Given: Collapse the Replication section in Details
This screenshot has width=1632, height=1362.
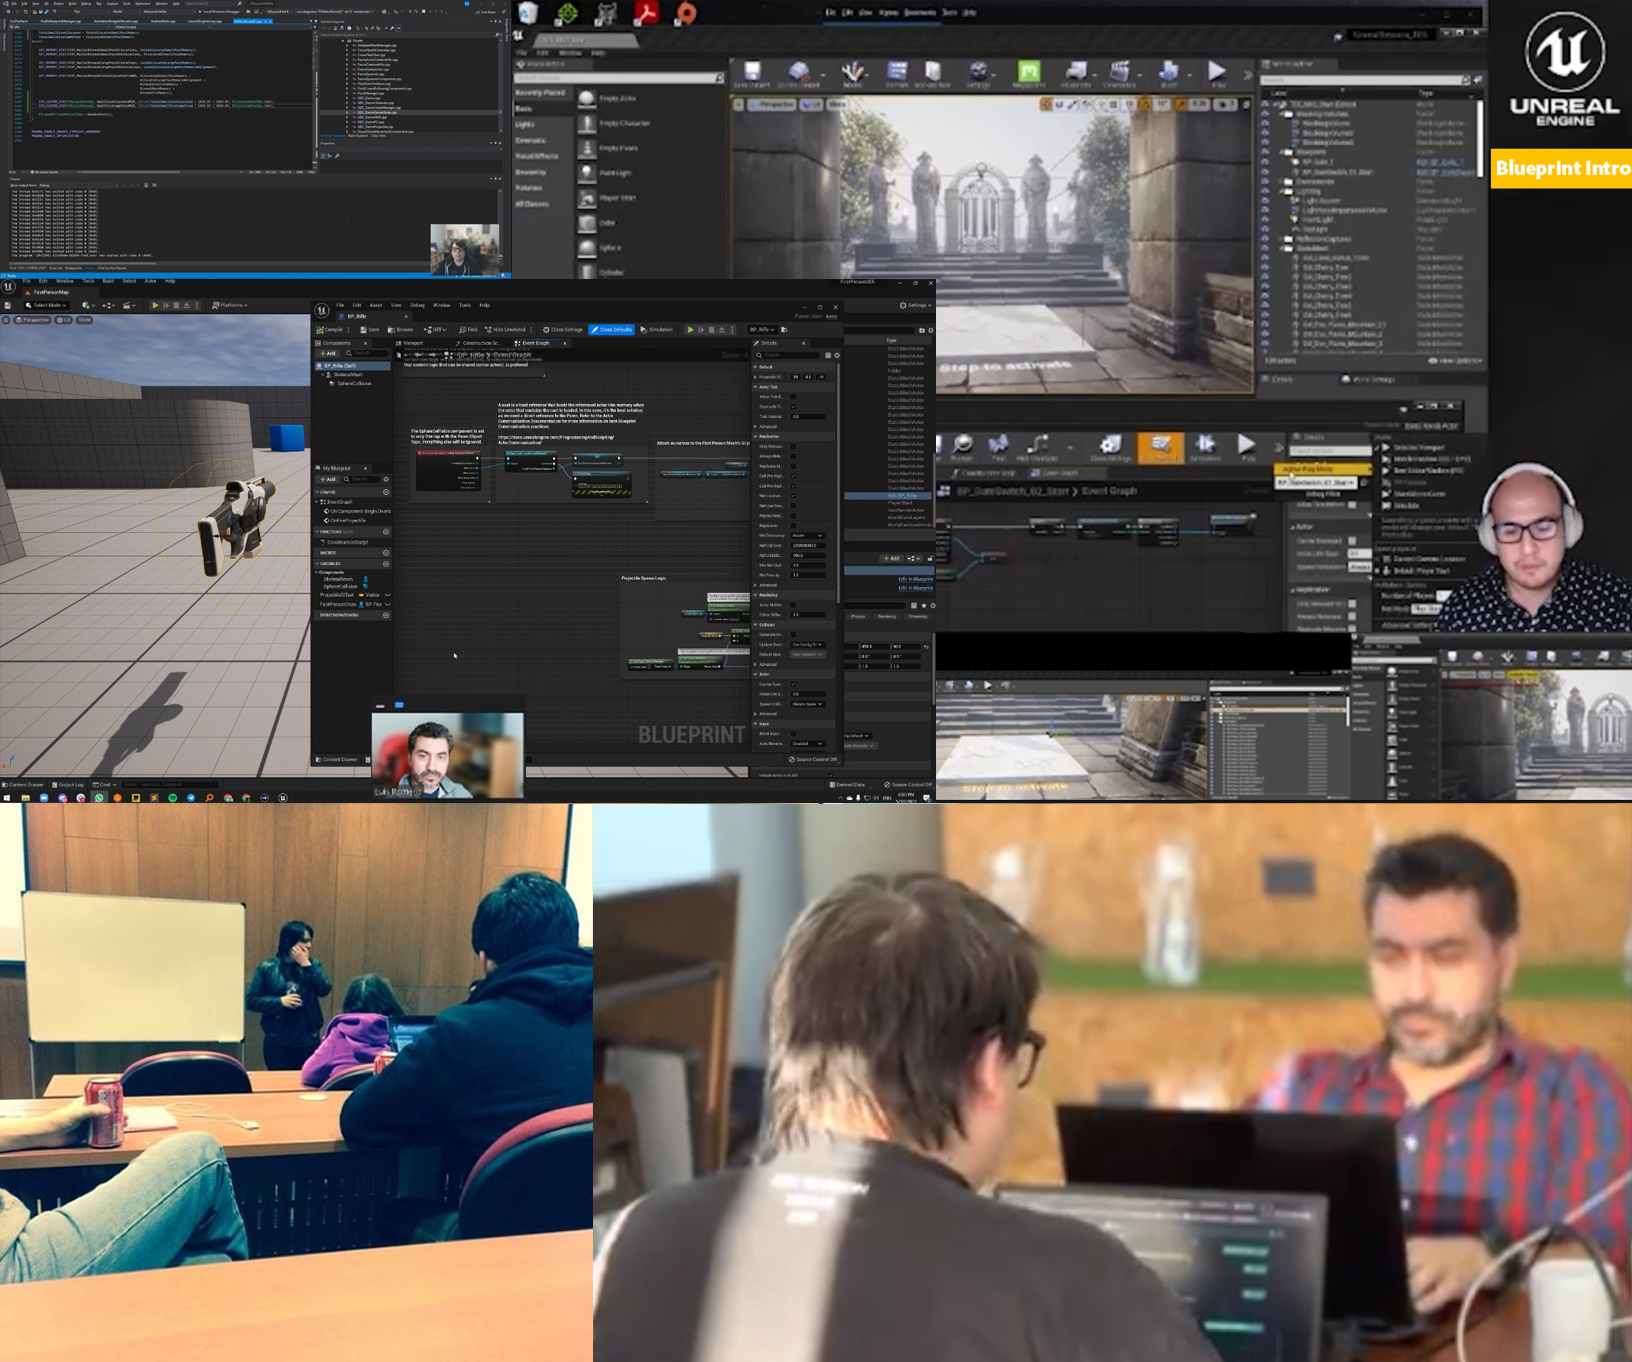Looking at the screenshot, I should (755, 437).
